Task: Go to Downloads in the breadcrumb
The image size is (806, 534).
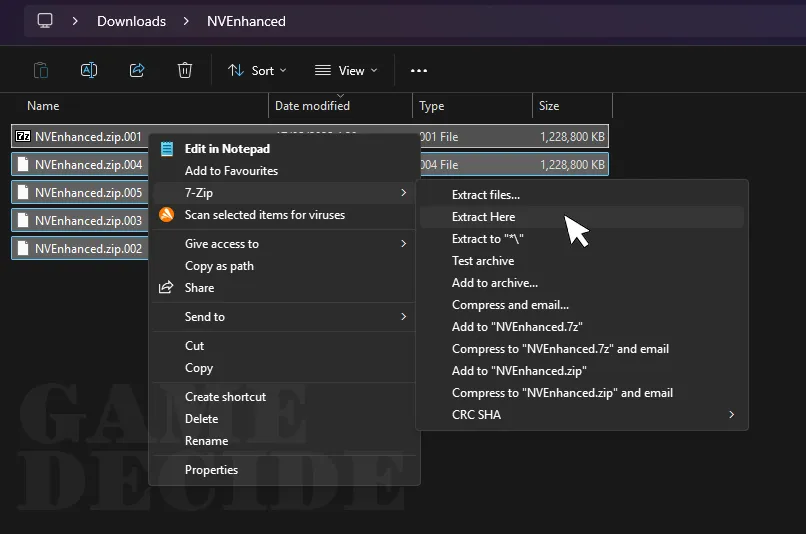Action: click(132, 21)
